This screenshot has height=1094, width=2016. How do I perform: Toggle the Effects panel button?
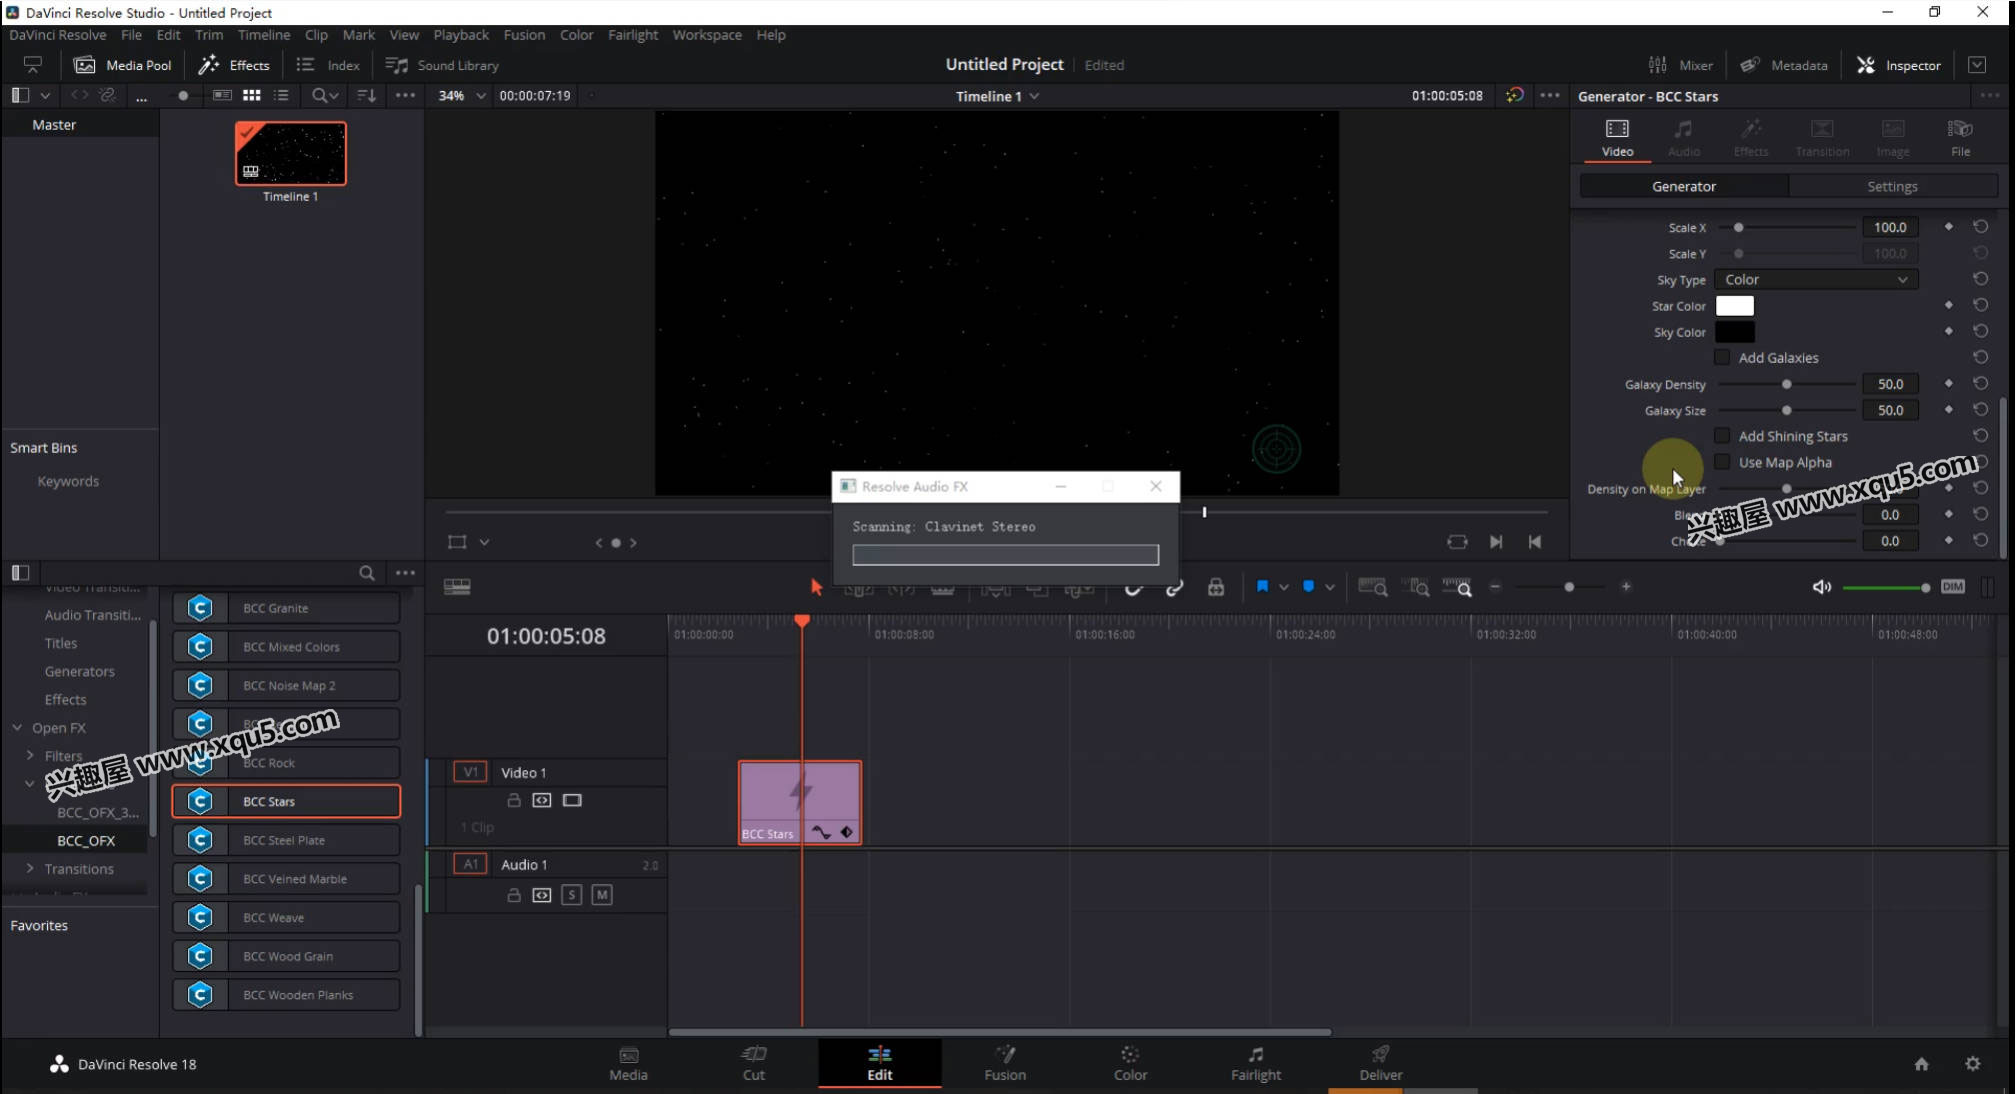[234, 65]
